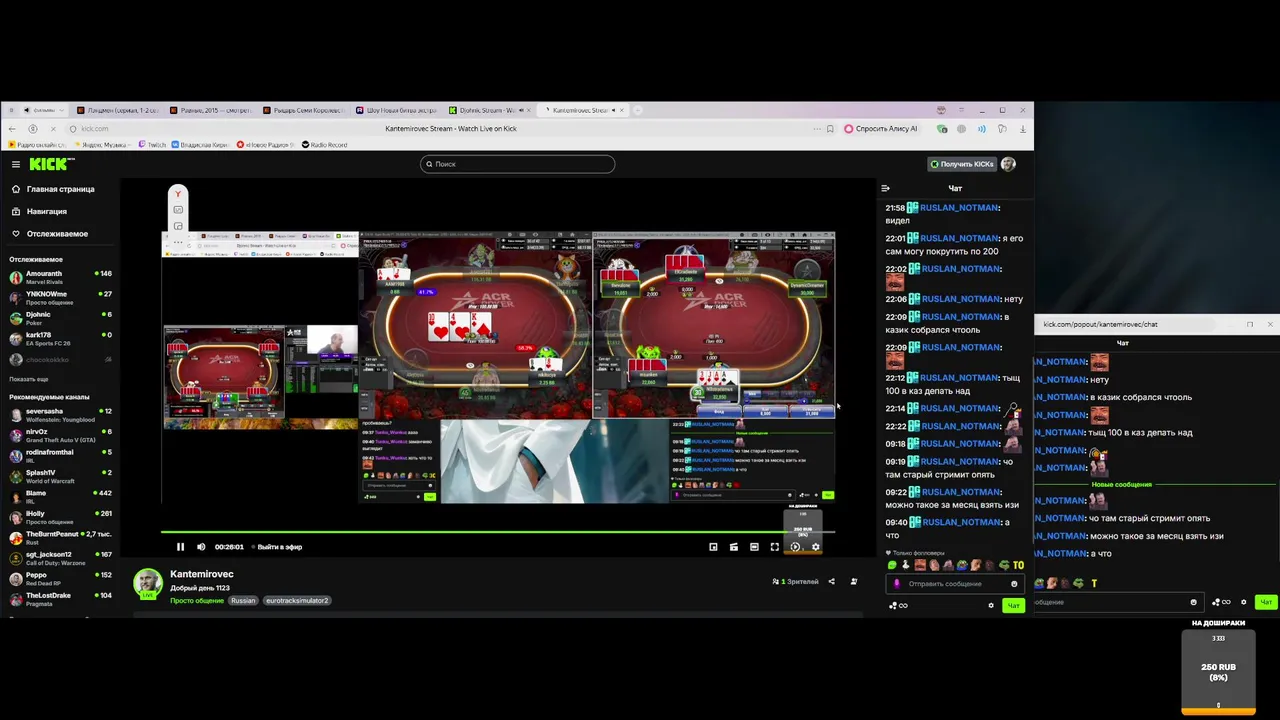1280x720 pixels.
Task: Jump to live with Выйти в эфир
Action: pyautogui.click(x=276, y=547)
